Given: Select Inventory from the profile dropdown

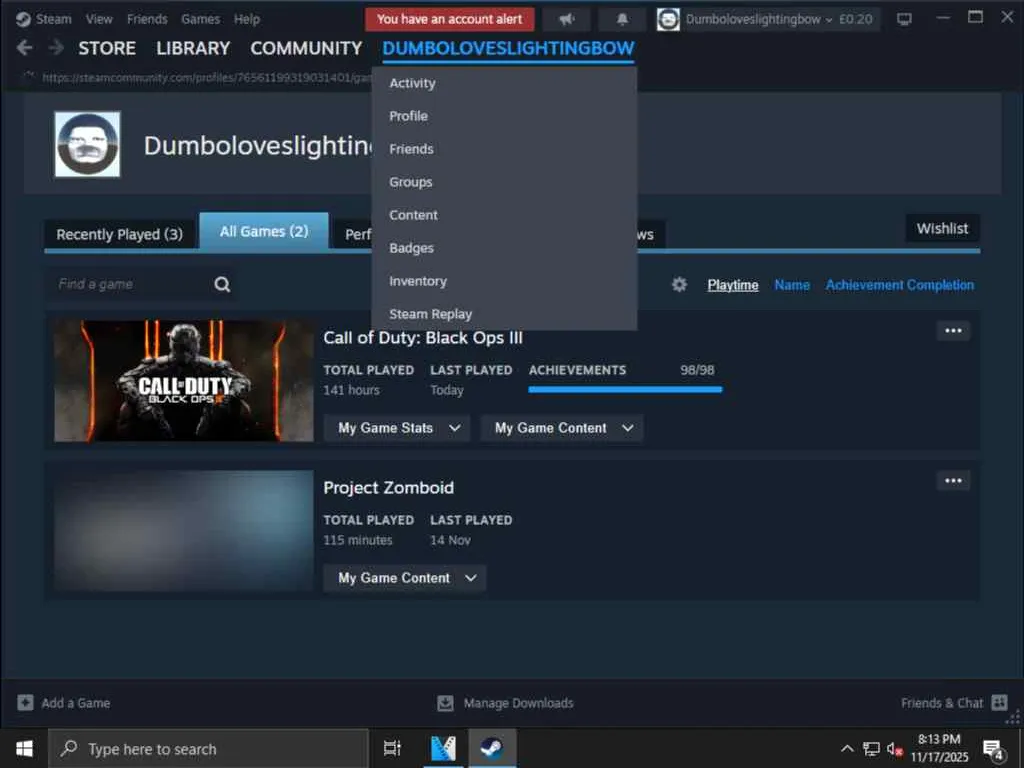Looking at the screenshot, I should click(x=504, y=281).
